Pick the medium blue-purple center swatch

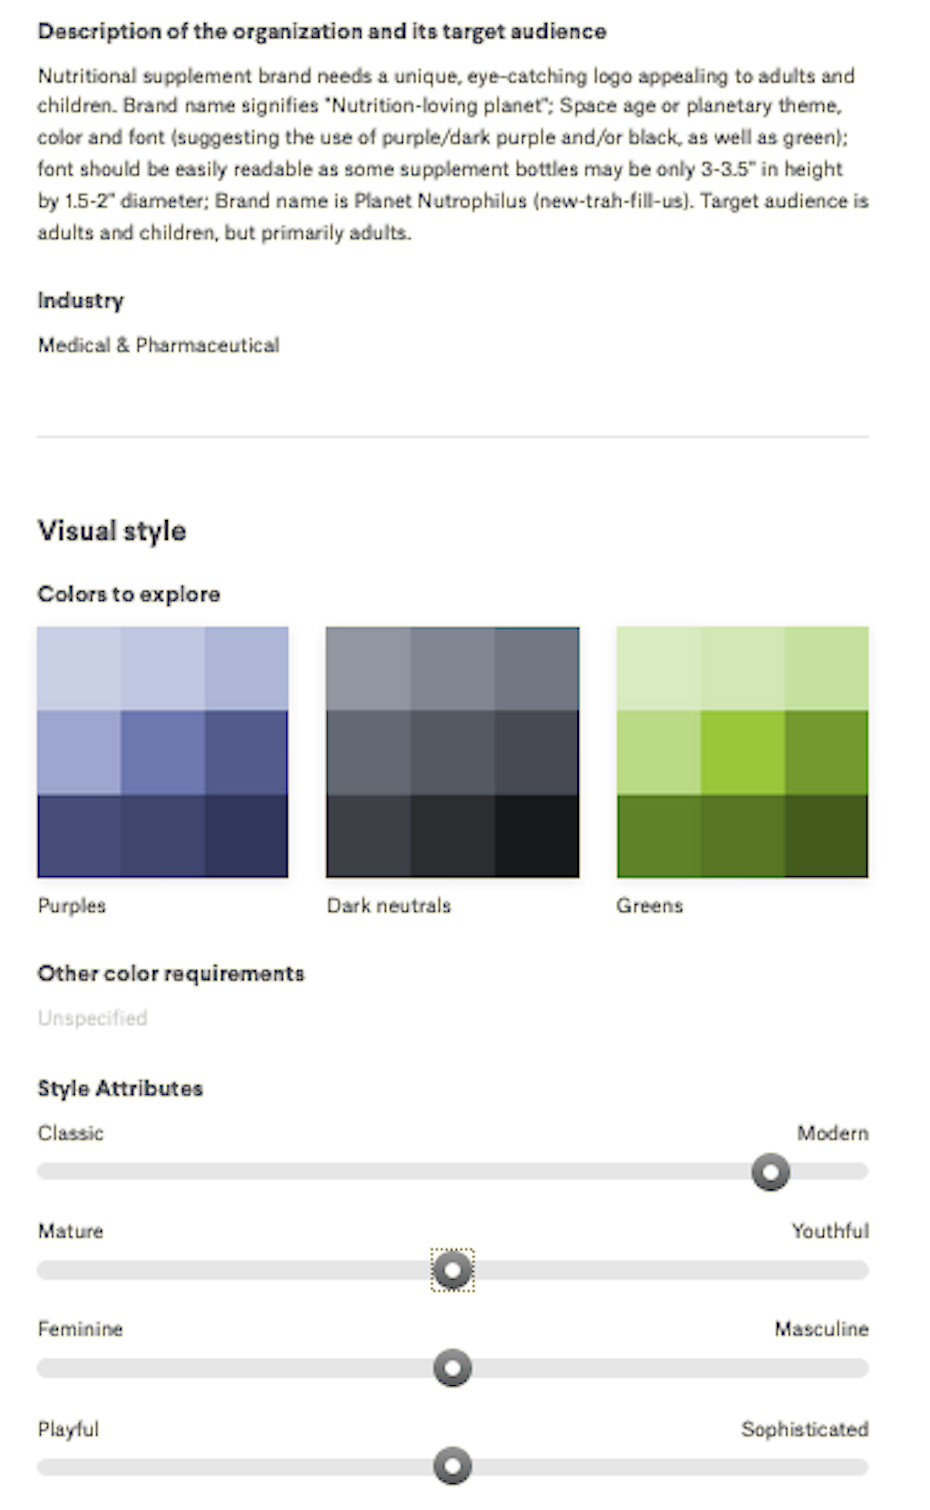click(162, 752)
